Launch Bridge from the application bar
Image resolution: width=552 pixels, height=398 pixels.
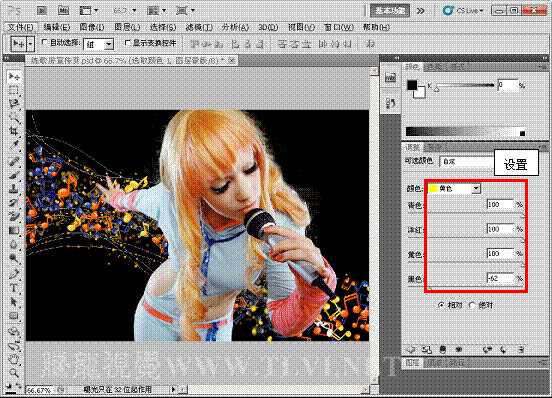[x=42, y=11]
